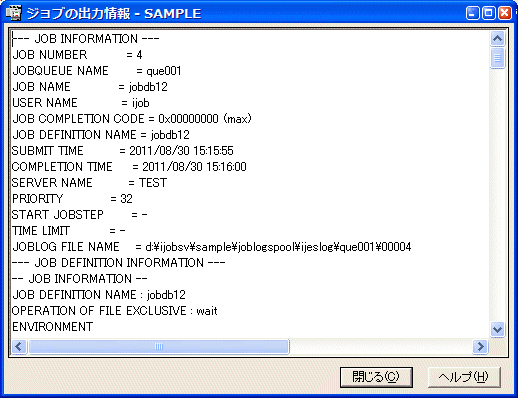Click OPERATION OF FILE EXCLUSIVE : wait line

pyautogui.click(x=115, y=311)
